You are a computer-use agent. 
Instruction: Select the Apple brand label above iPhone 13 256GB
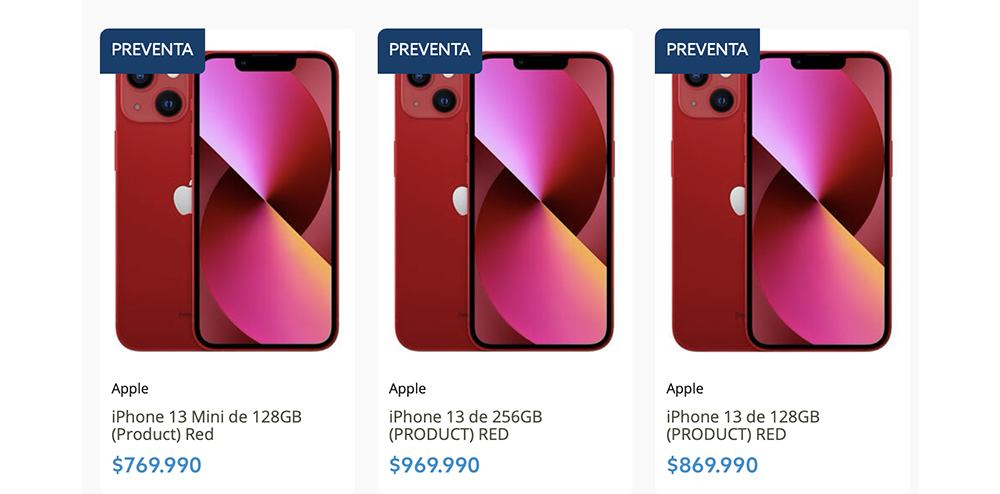pyautogui.click(x=408, y=389)
